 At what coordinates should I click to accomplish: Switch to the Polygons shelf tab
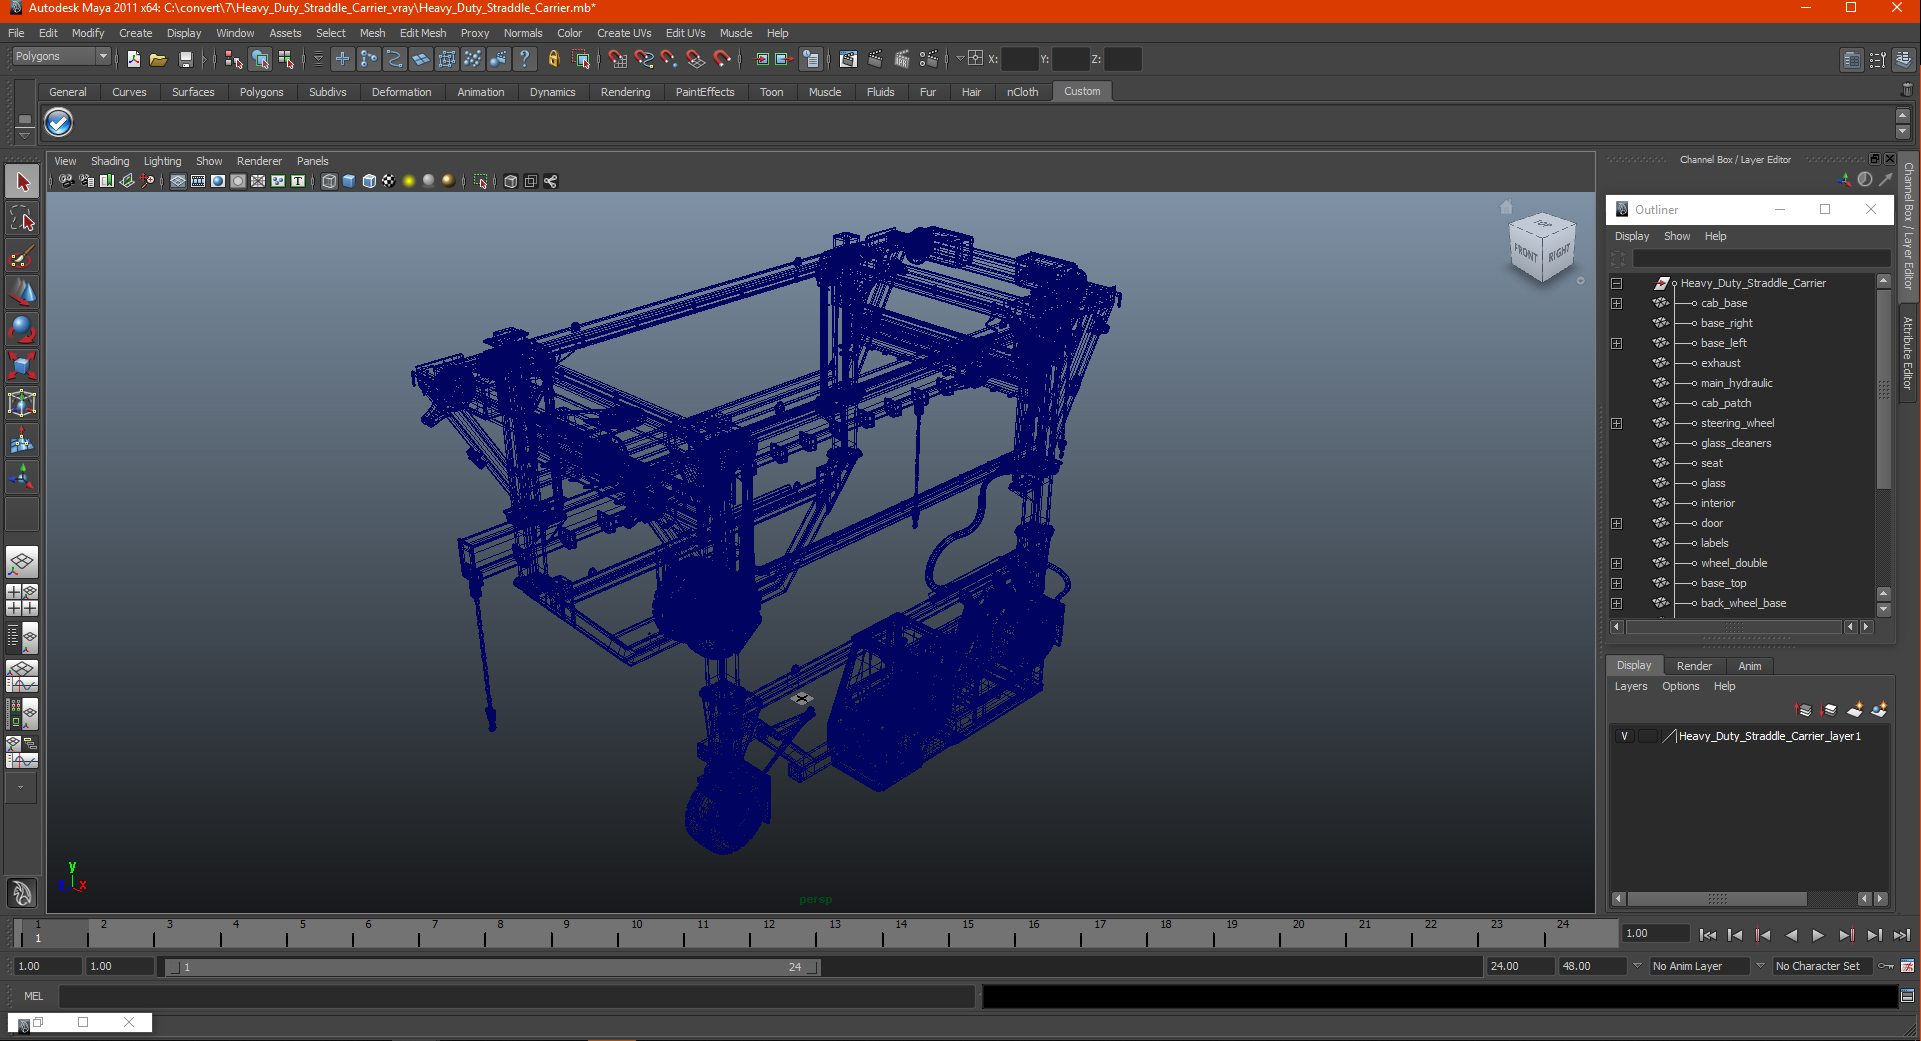click(261, 92)
